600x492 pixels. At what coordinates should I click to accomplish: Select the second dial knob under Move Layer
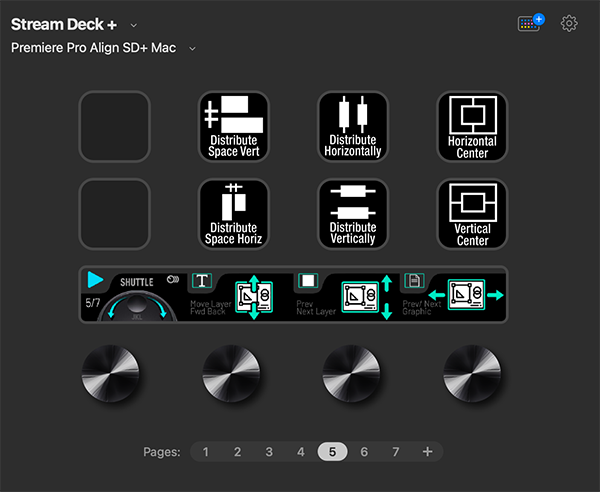pyautogui.click(x=231, y=373)
